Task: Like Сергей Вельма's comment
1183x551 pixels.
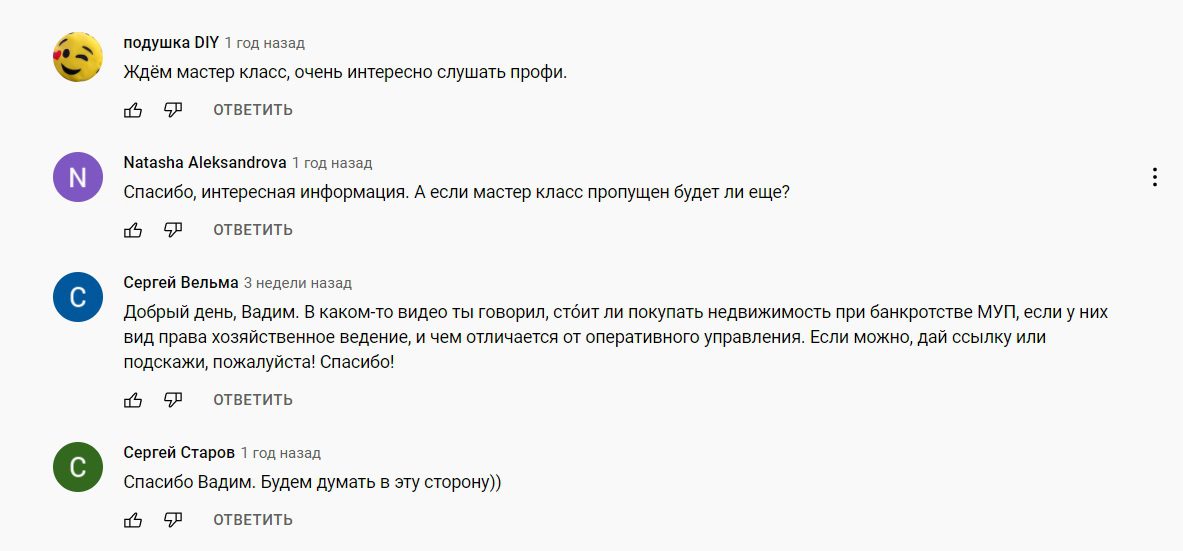Action: click(133, 400)
